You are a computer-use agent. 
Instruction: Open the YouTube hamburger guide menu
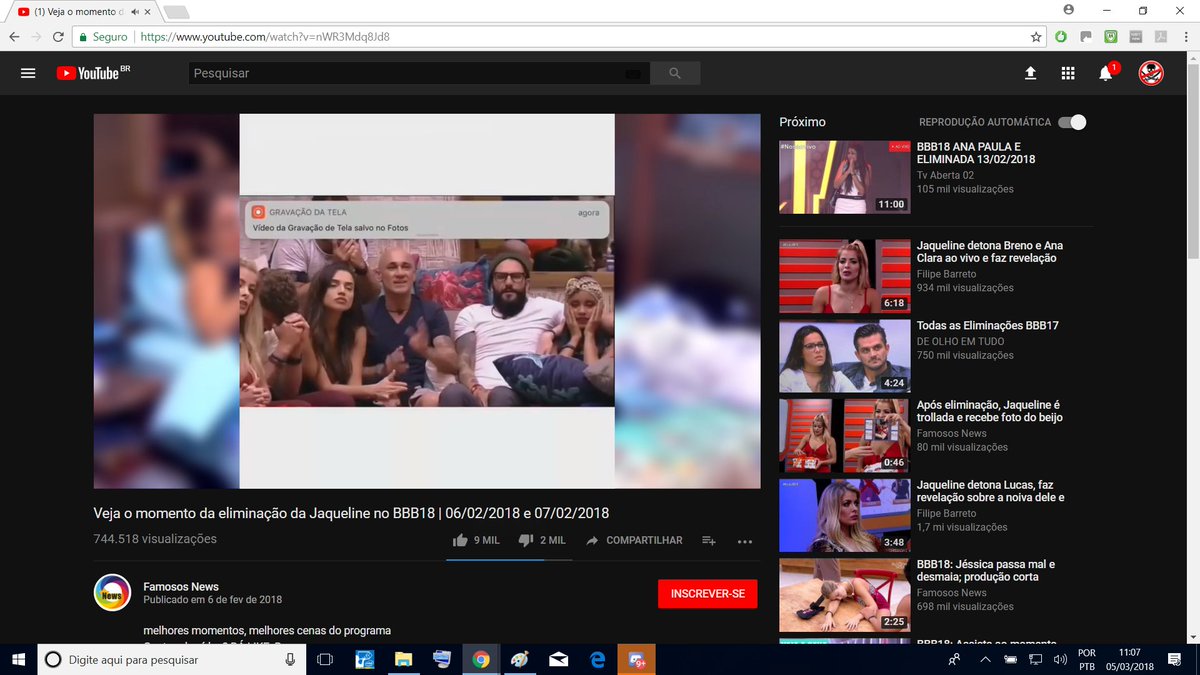pos(28,73)
